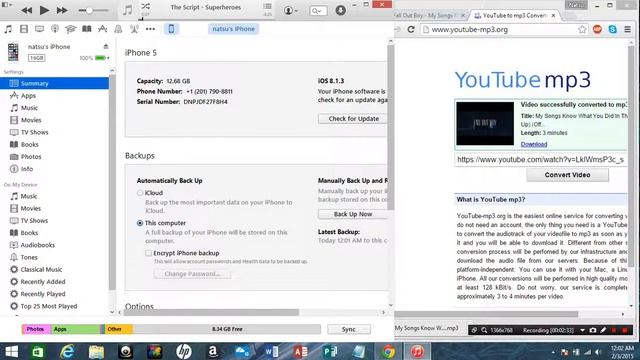Click the YouTube URL input field
Screen dimensions: 640x360
coord(541,160)
